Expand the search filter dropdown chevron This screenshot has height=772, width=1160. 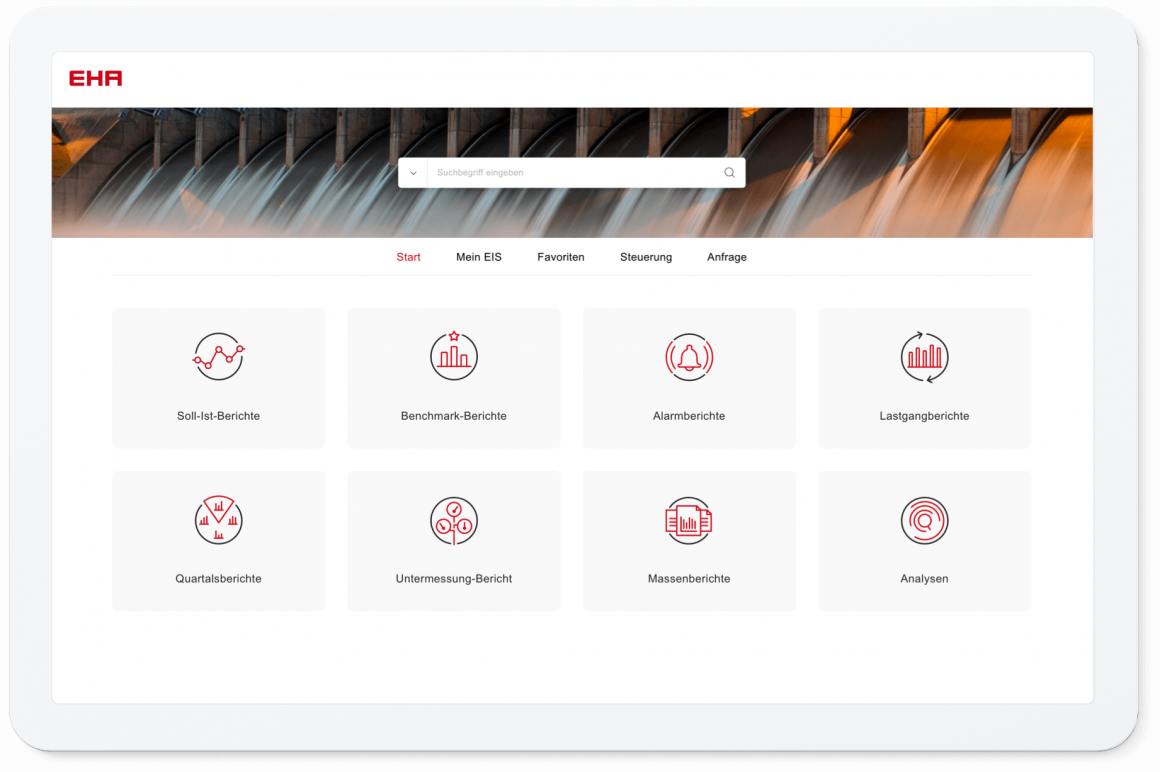(x=413, y=173)
